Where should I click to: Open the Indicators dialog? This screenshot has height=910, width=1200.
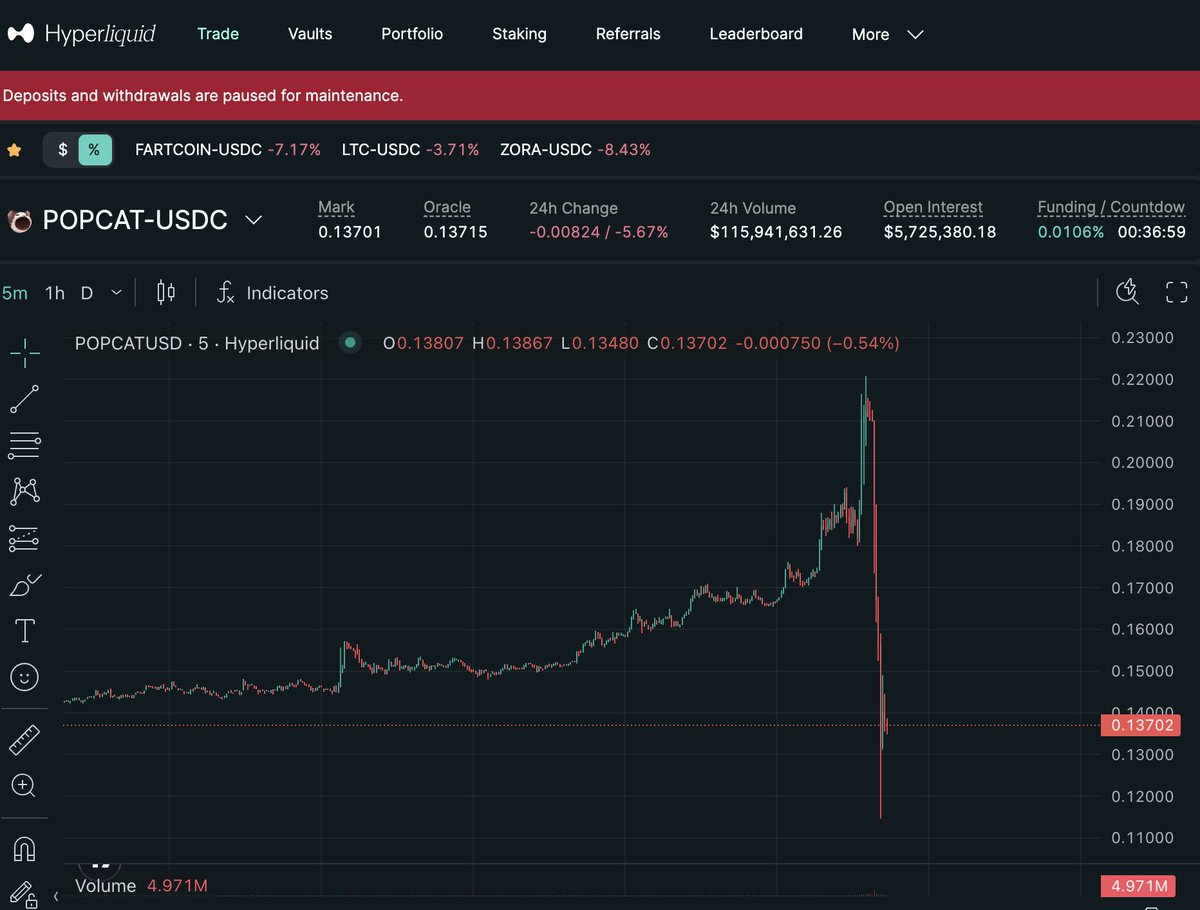pos(273,293)
